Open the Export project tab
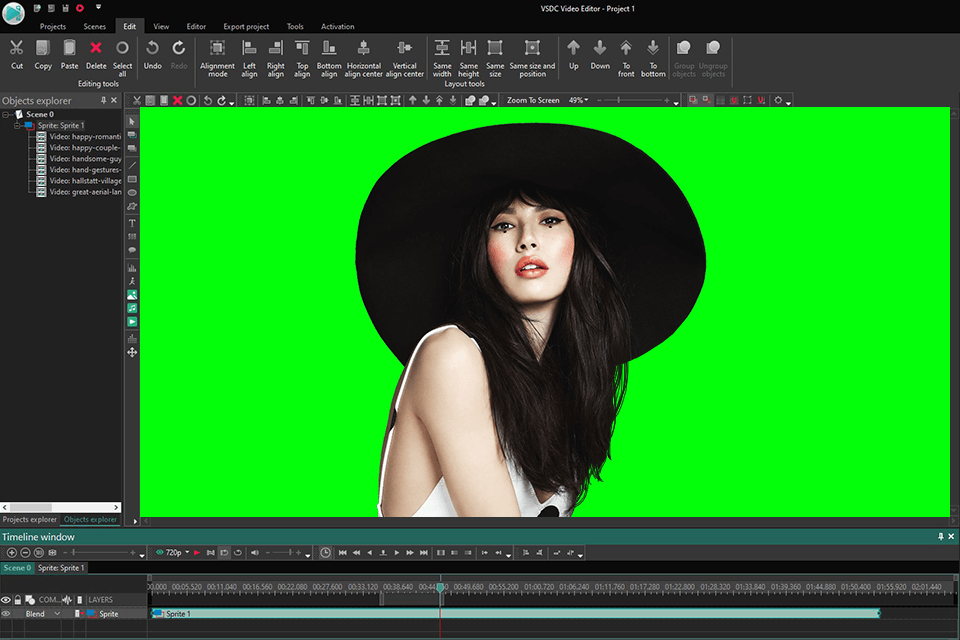 [246, 26]
